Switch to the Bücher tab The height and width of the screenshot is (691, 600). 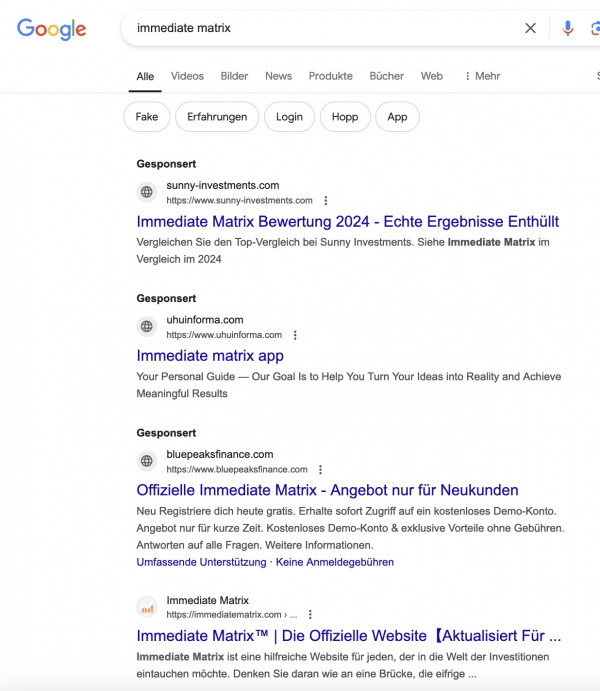coord(386,76)
